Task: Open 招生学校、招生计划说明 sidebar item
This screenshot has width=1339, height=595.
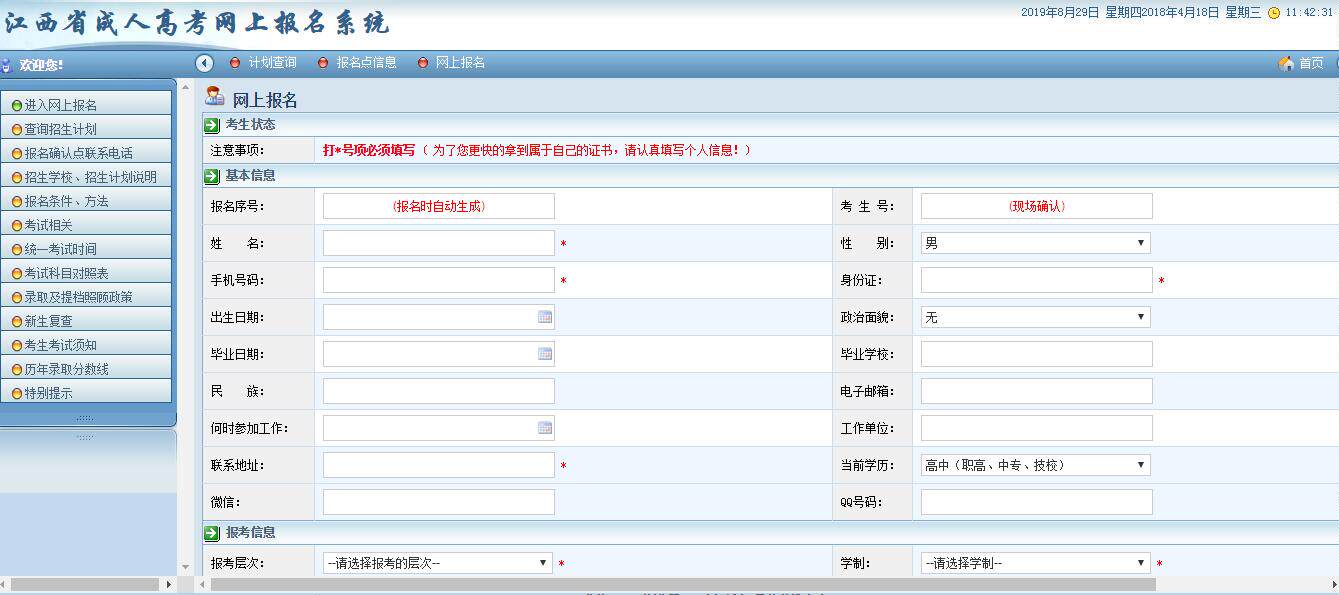Action: 87,176
